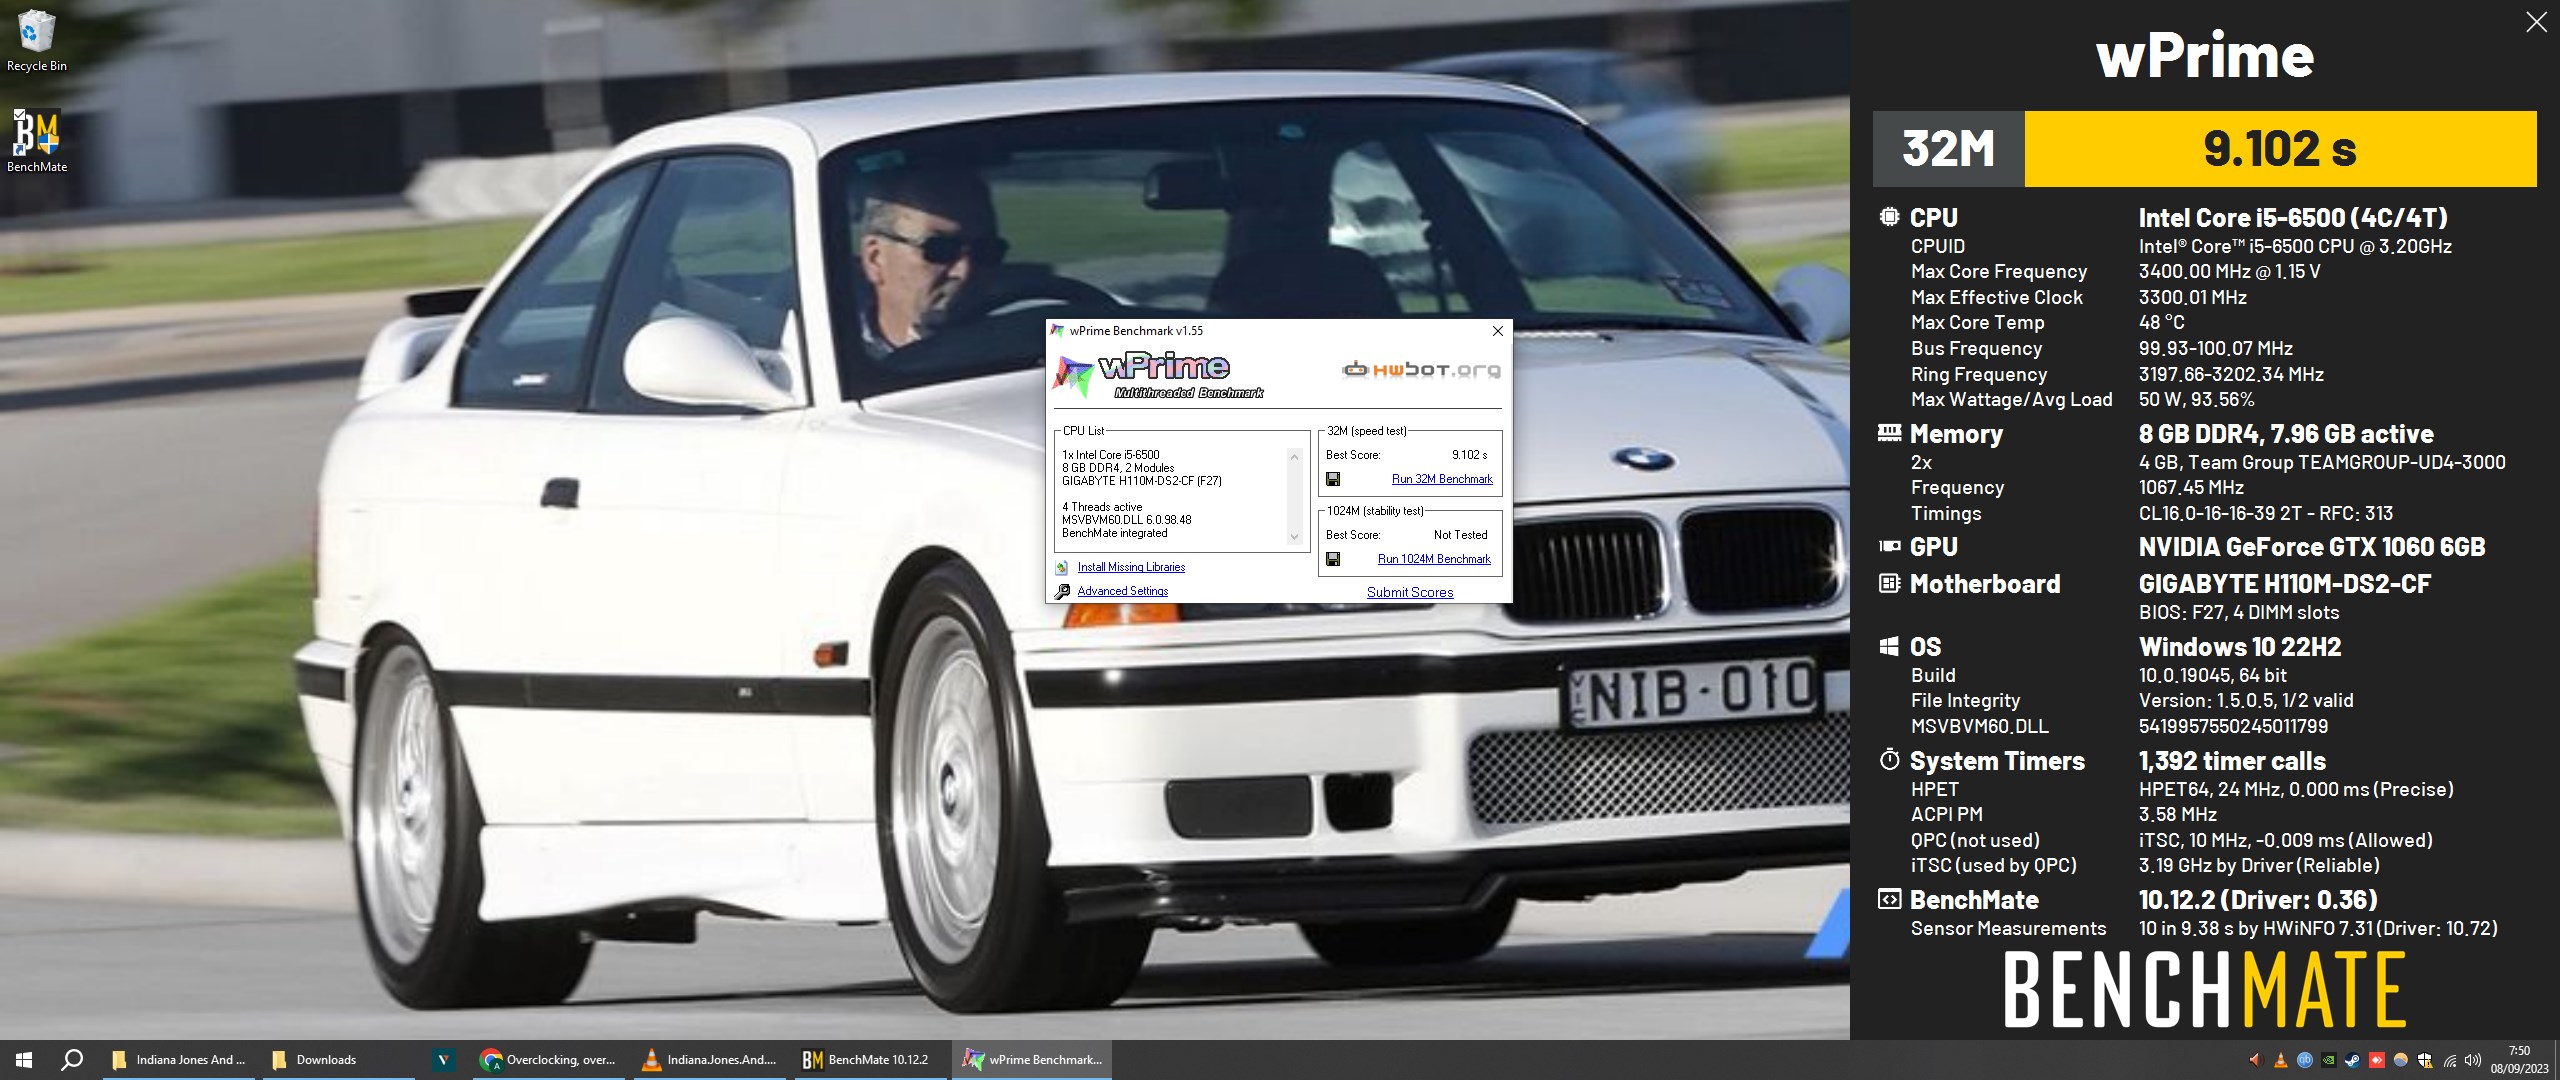
Task: Click the floppy save icon for 32M score
Action: pos(1333,479)
